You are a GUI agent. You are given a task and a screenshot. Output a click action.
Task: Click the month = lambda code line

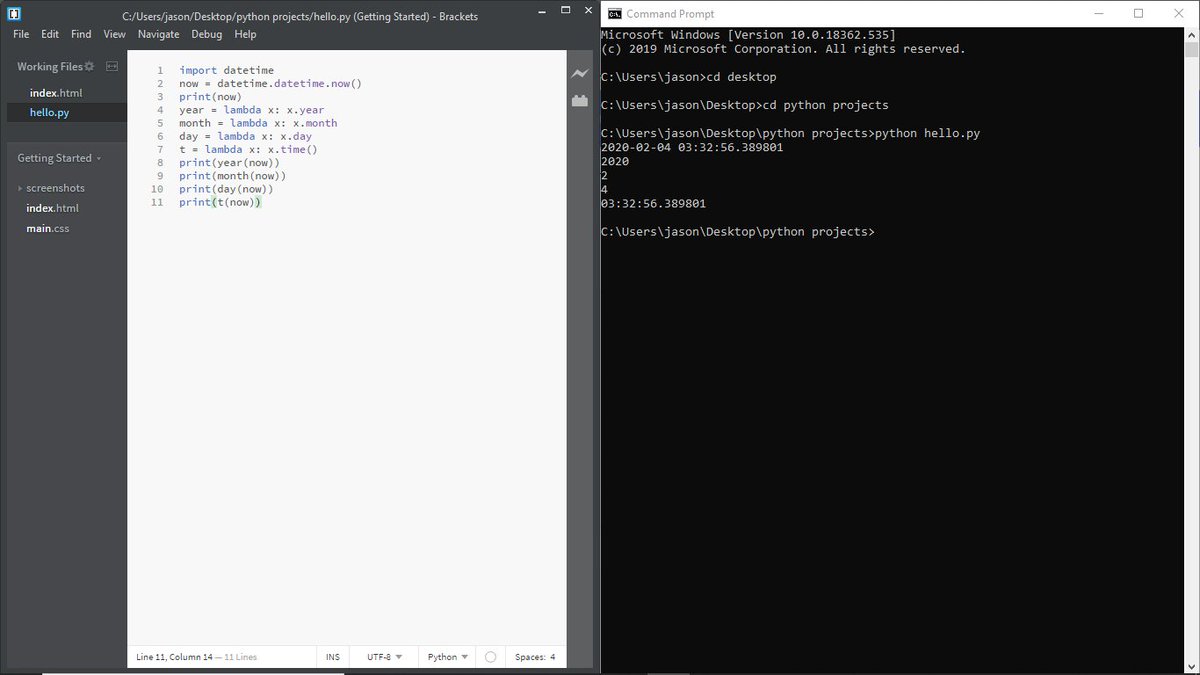(x=258, y=123)
